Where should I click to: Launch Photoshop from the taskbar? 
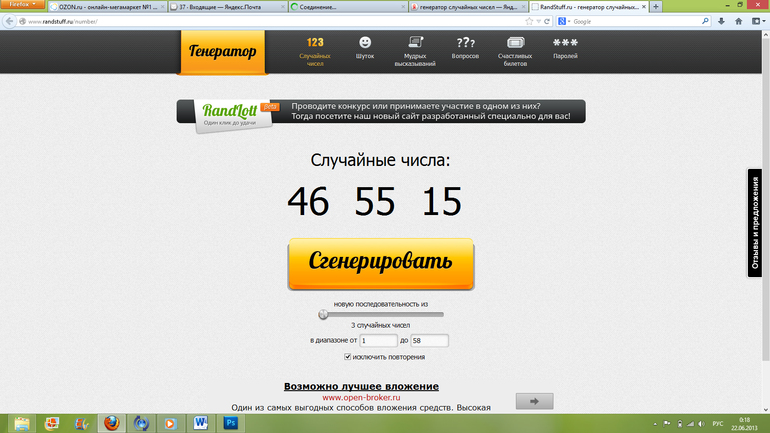point(230,422)
